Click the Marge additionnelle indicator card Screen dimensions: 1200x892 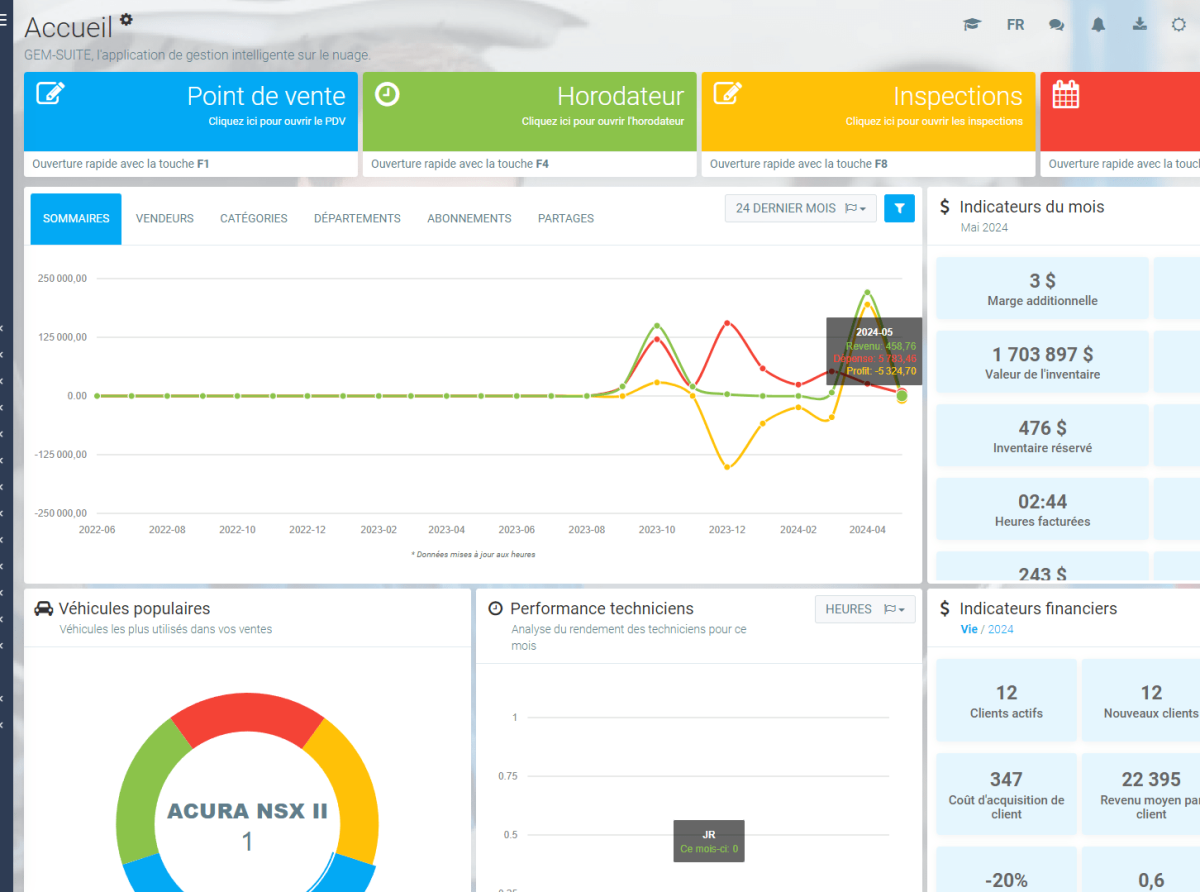point(1042,289)
